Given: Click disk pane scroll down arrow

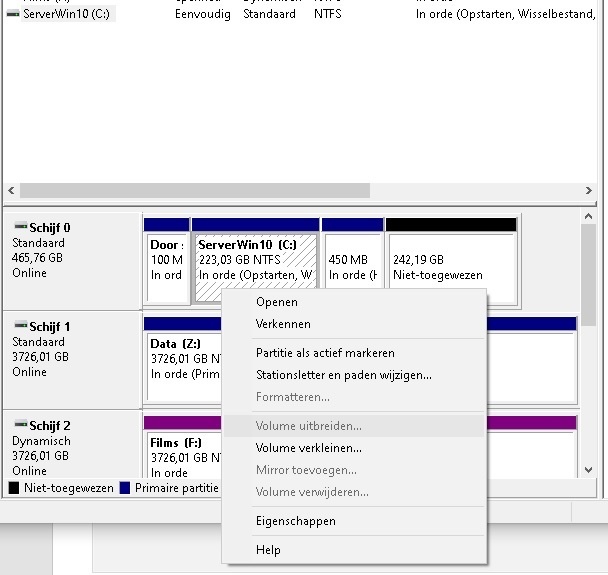Looking at the screenshot, I should click(x=588, y=470).
